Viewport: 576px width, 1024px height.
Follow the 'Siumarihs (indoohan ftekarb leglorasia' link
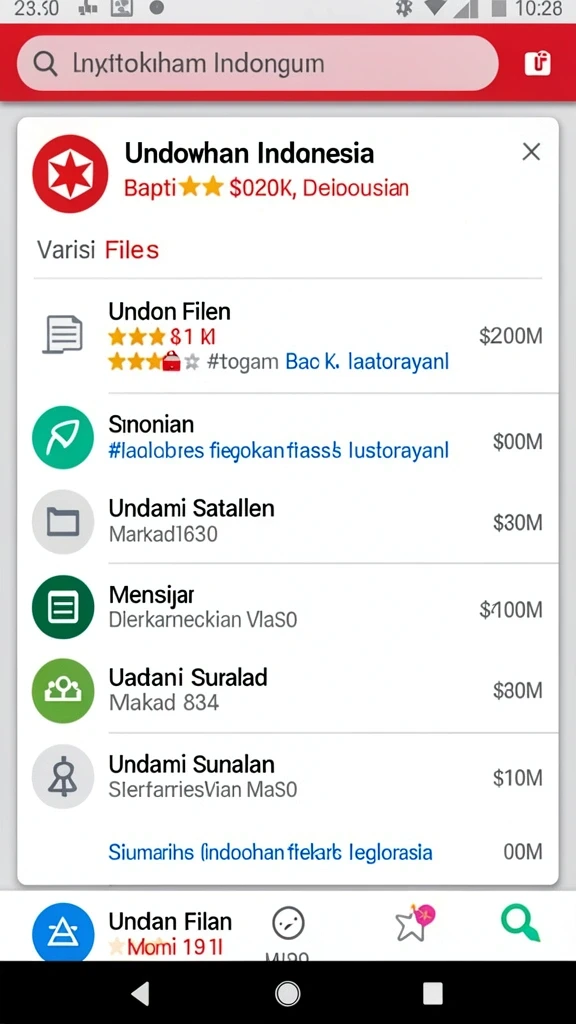(270, 852)
